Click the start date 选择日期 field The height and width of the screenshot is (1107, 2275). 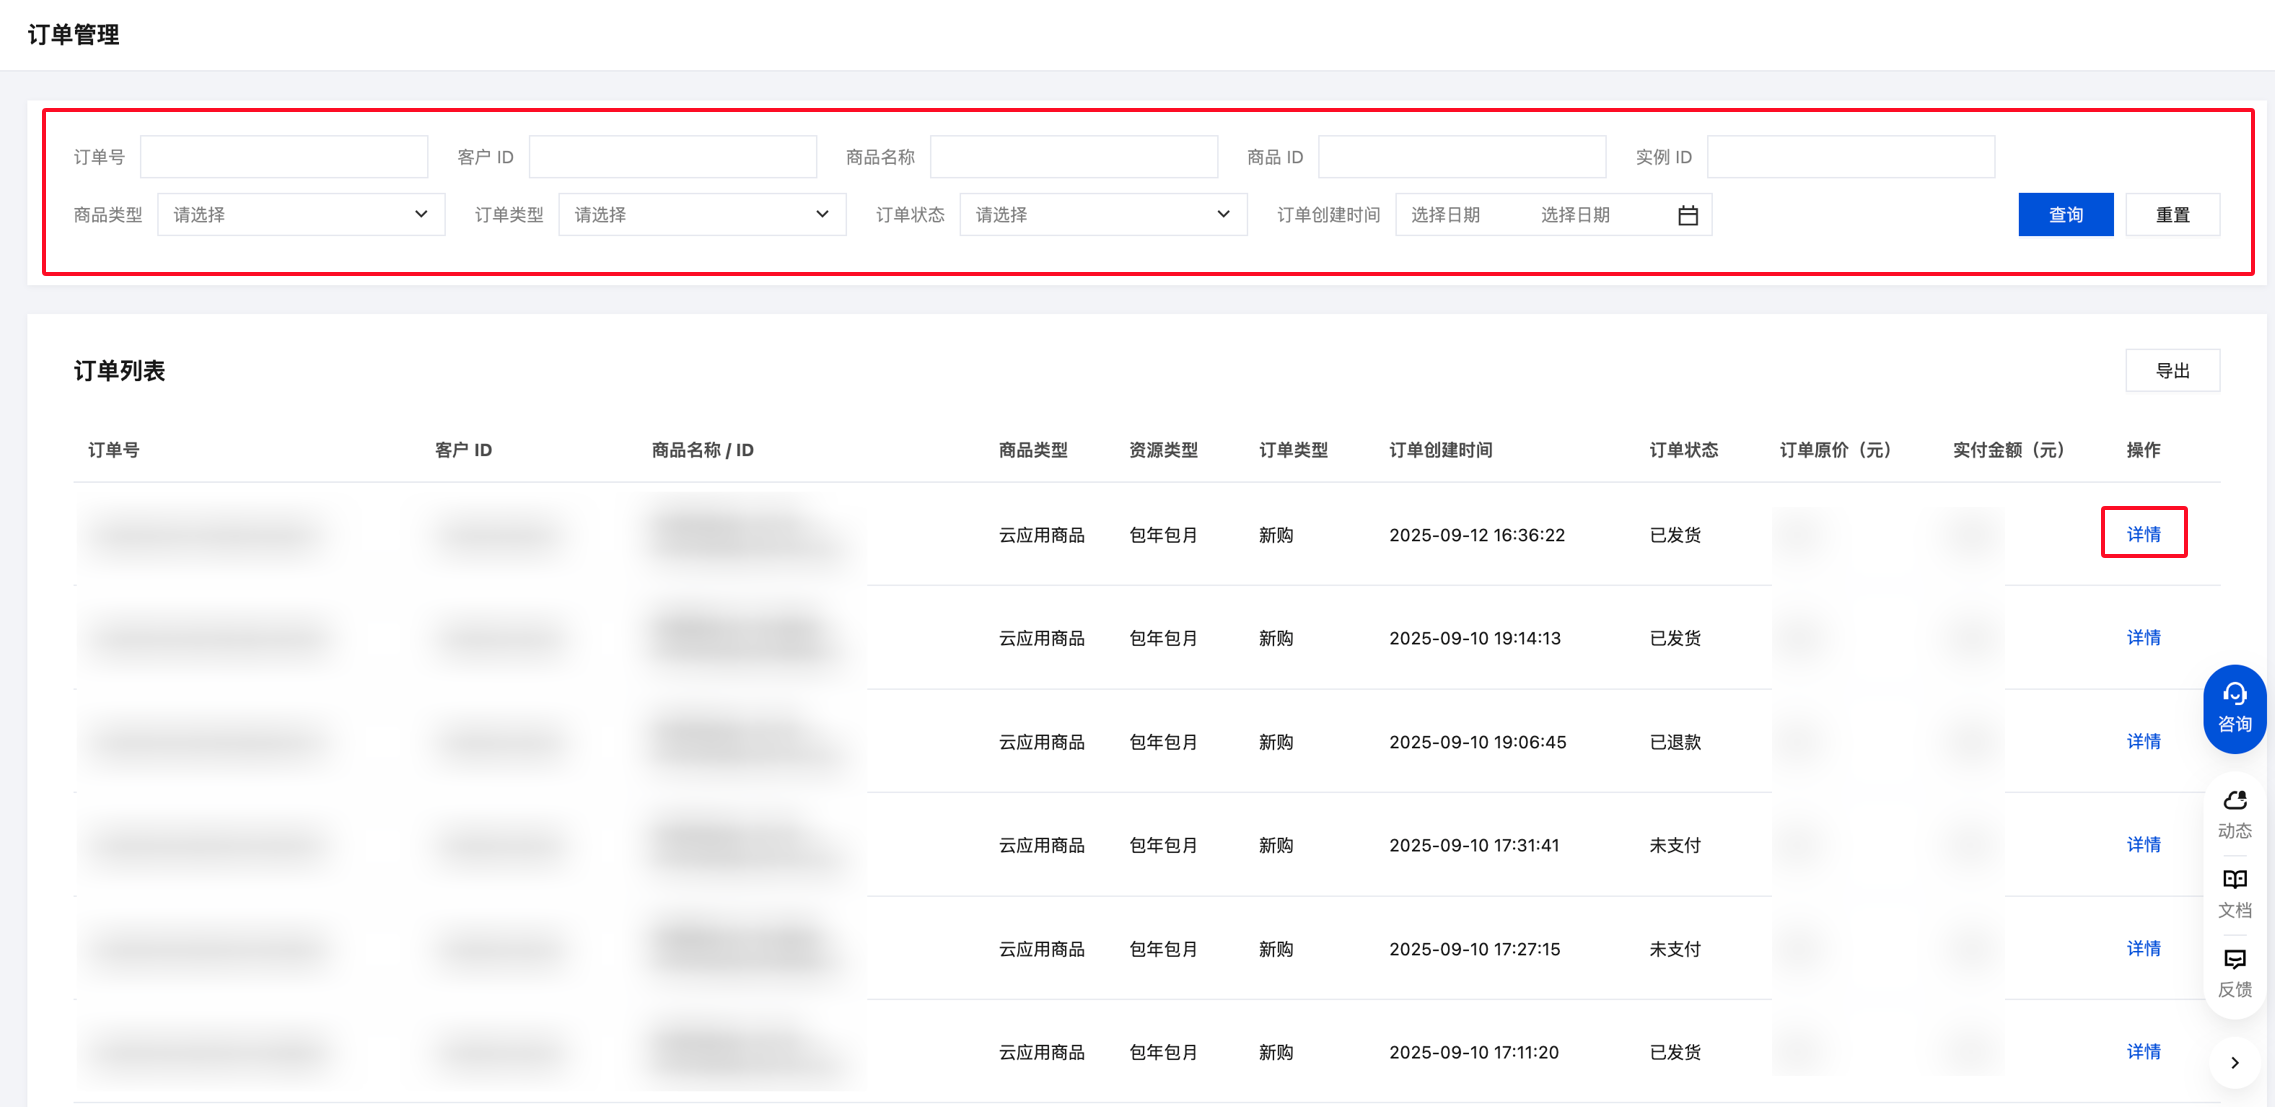(1446, 215)
